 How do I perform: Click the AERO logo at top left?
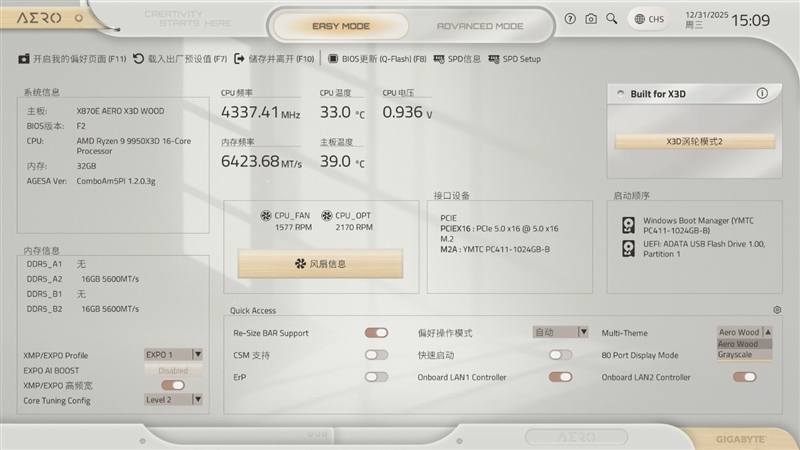[x=39, y=18]
